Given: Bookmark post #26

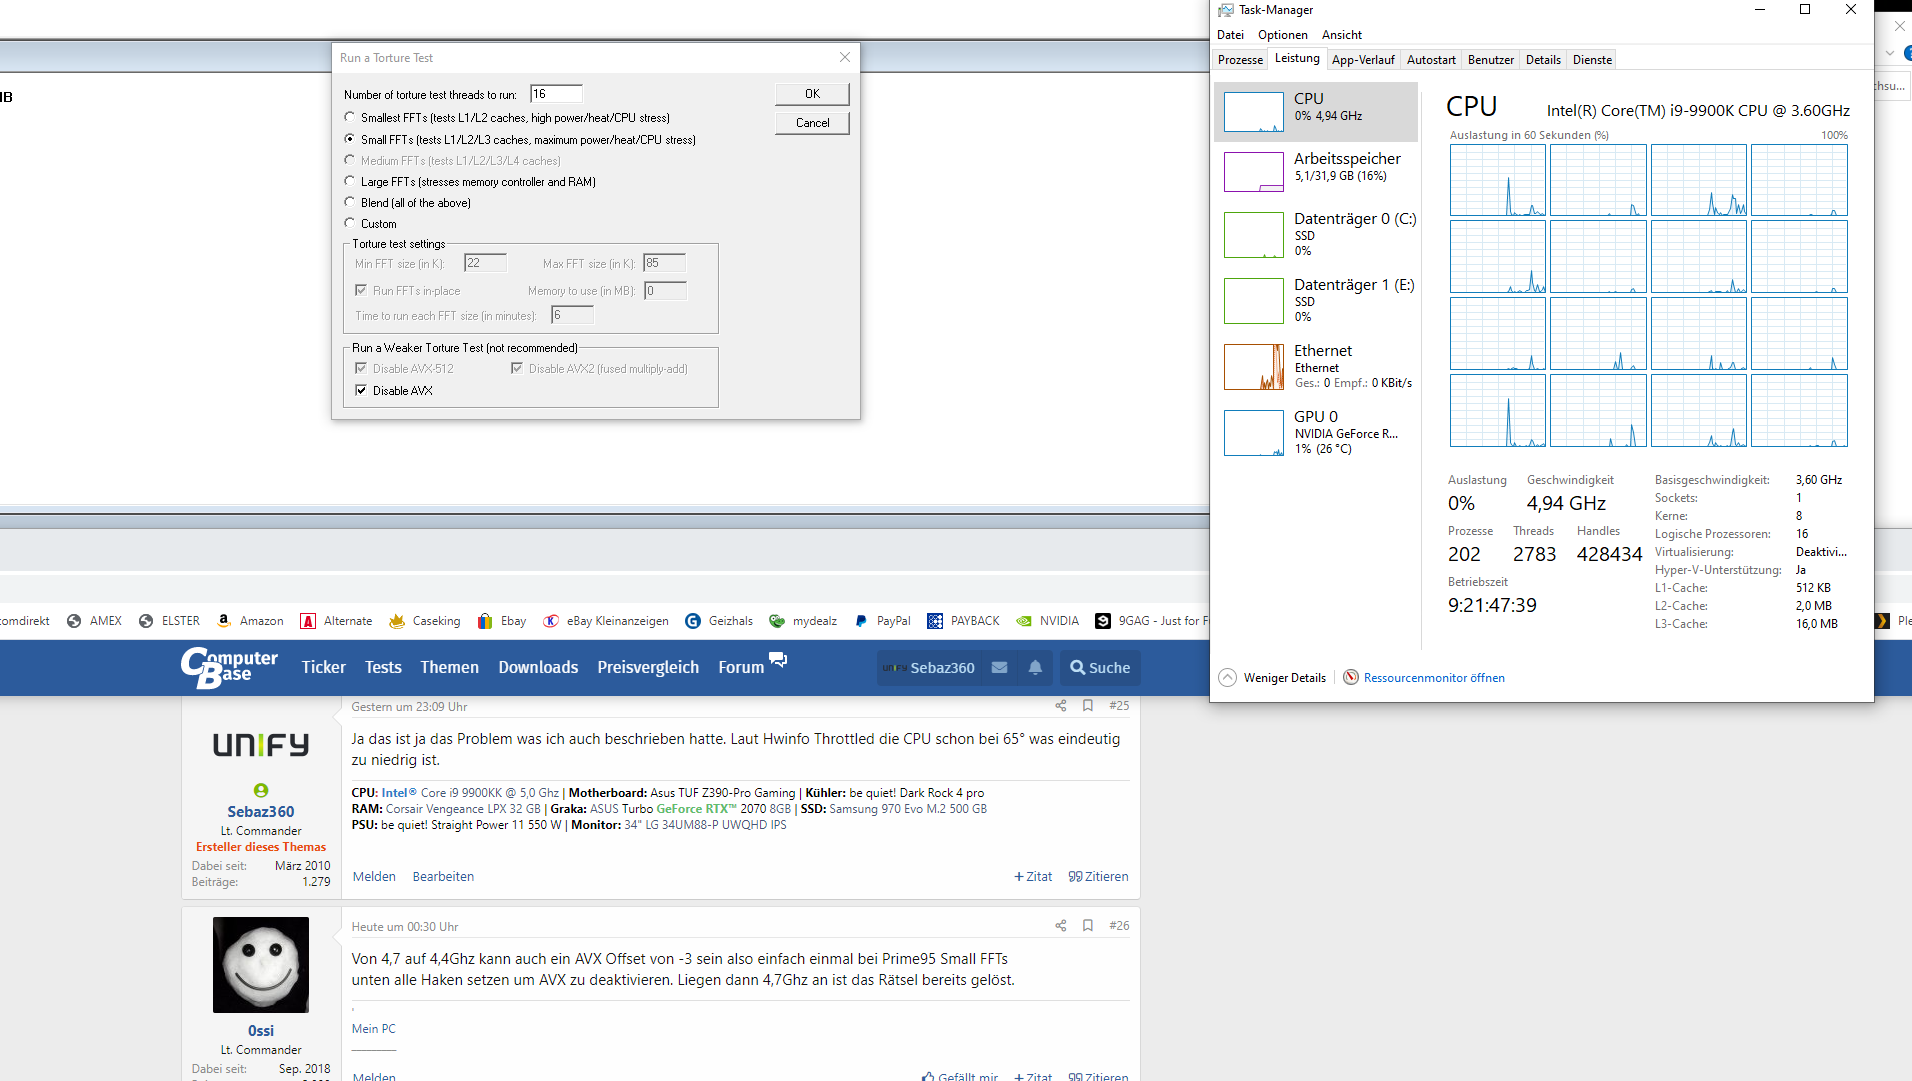Looking at the screenshot, I should click(1088, 926).
